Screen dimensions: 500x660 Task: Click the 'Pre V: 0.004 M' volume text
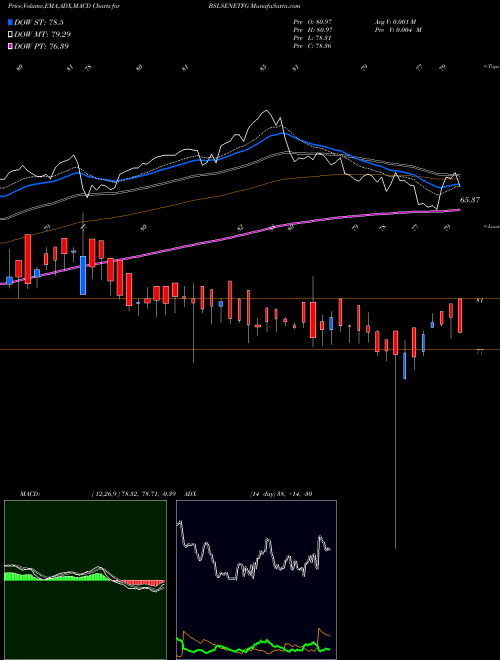398,30
